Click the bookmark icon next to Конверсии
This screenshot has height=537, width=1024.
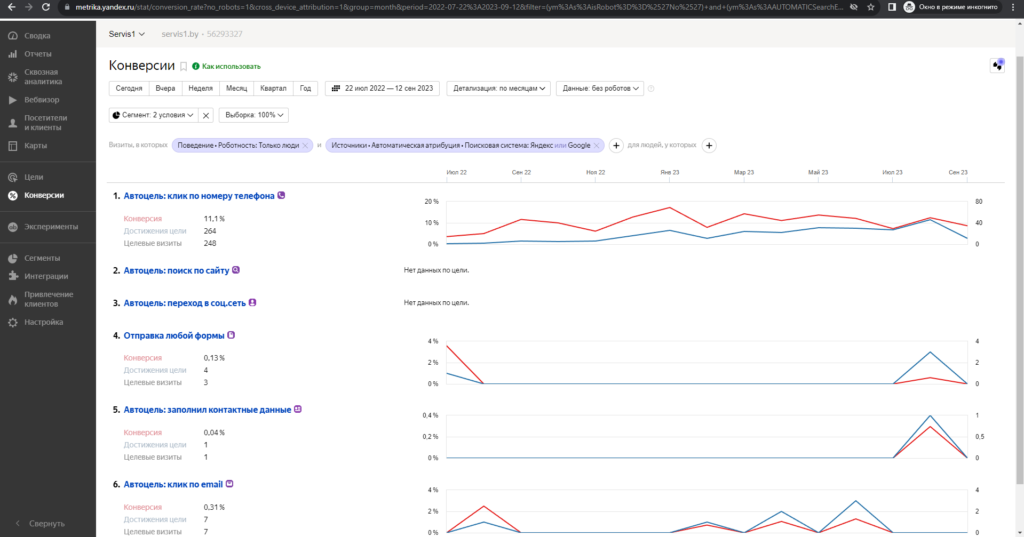tap(184, 66)
